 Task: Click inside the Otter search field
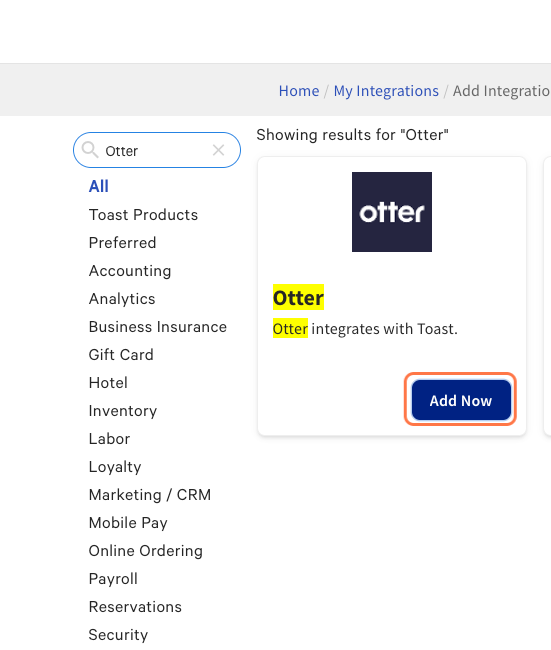pyautogui.click(x=157, y=150)
